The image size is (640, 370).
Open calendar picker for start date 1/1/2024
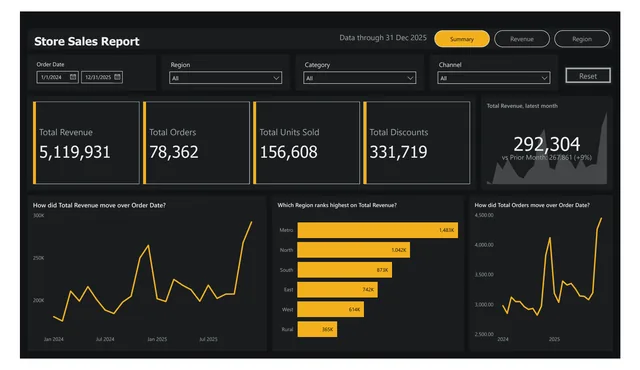click(x=73, y=77)
